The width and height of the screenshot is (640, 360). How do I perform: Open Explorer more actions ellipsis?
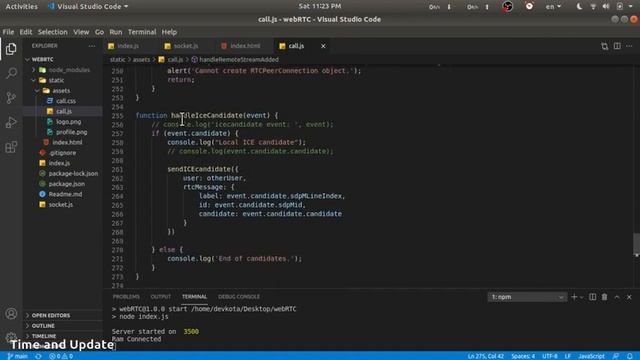[92, 46]
